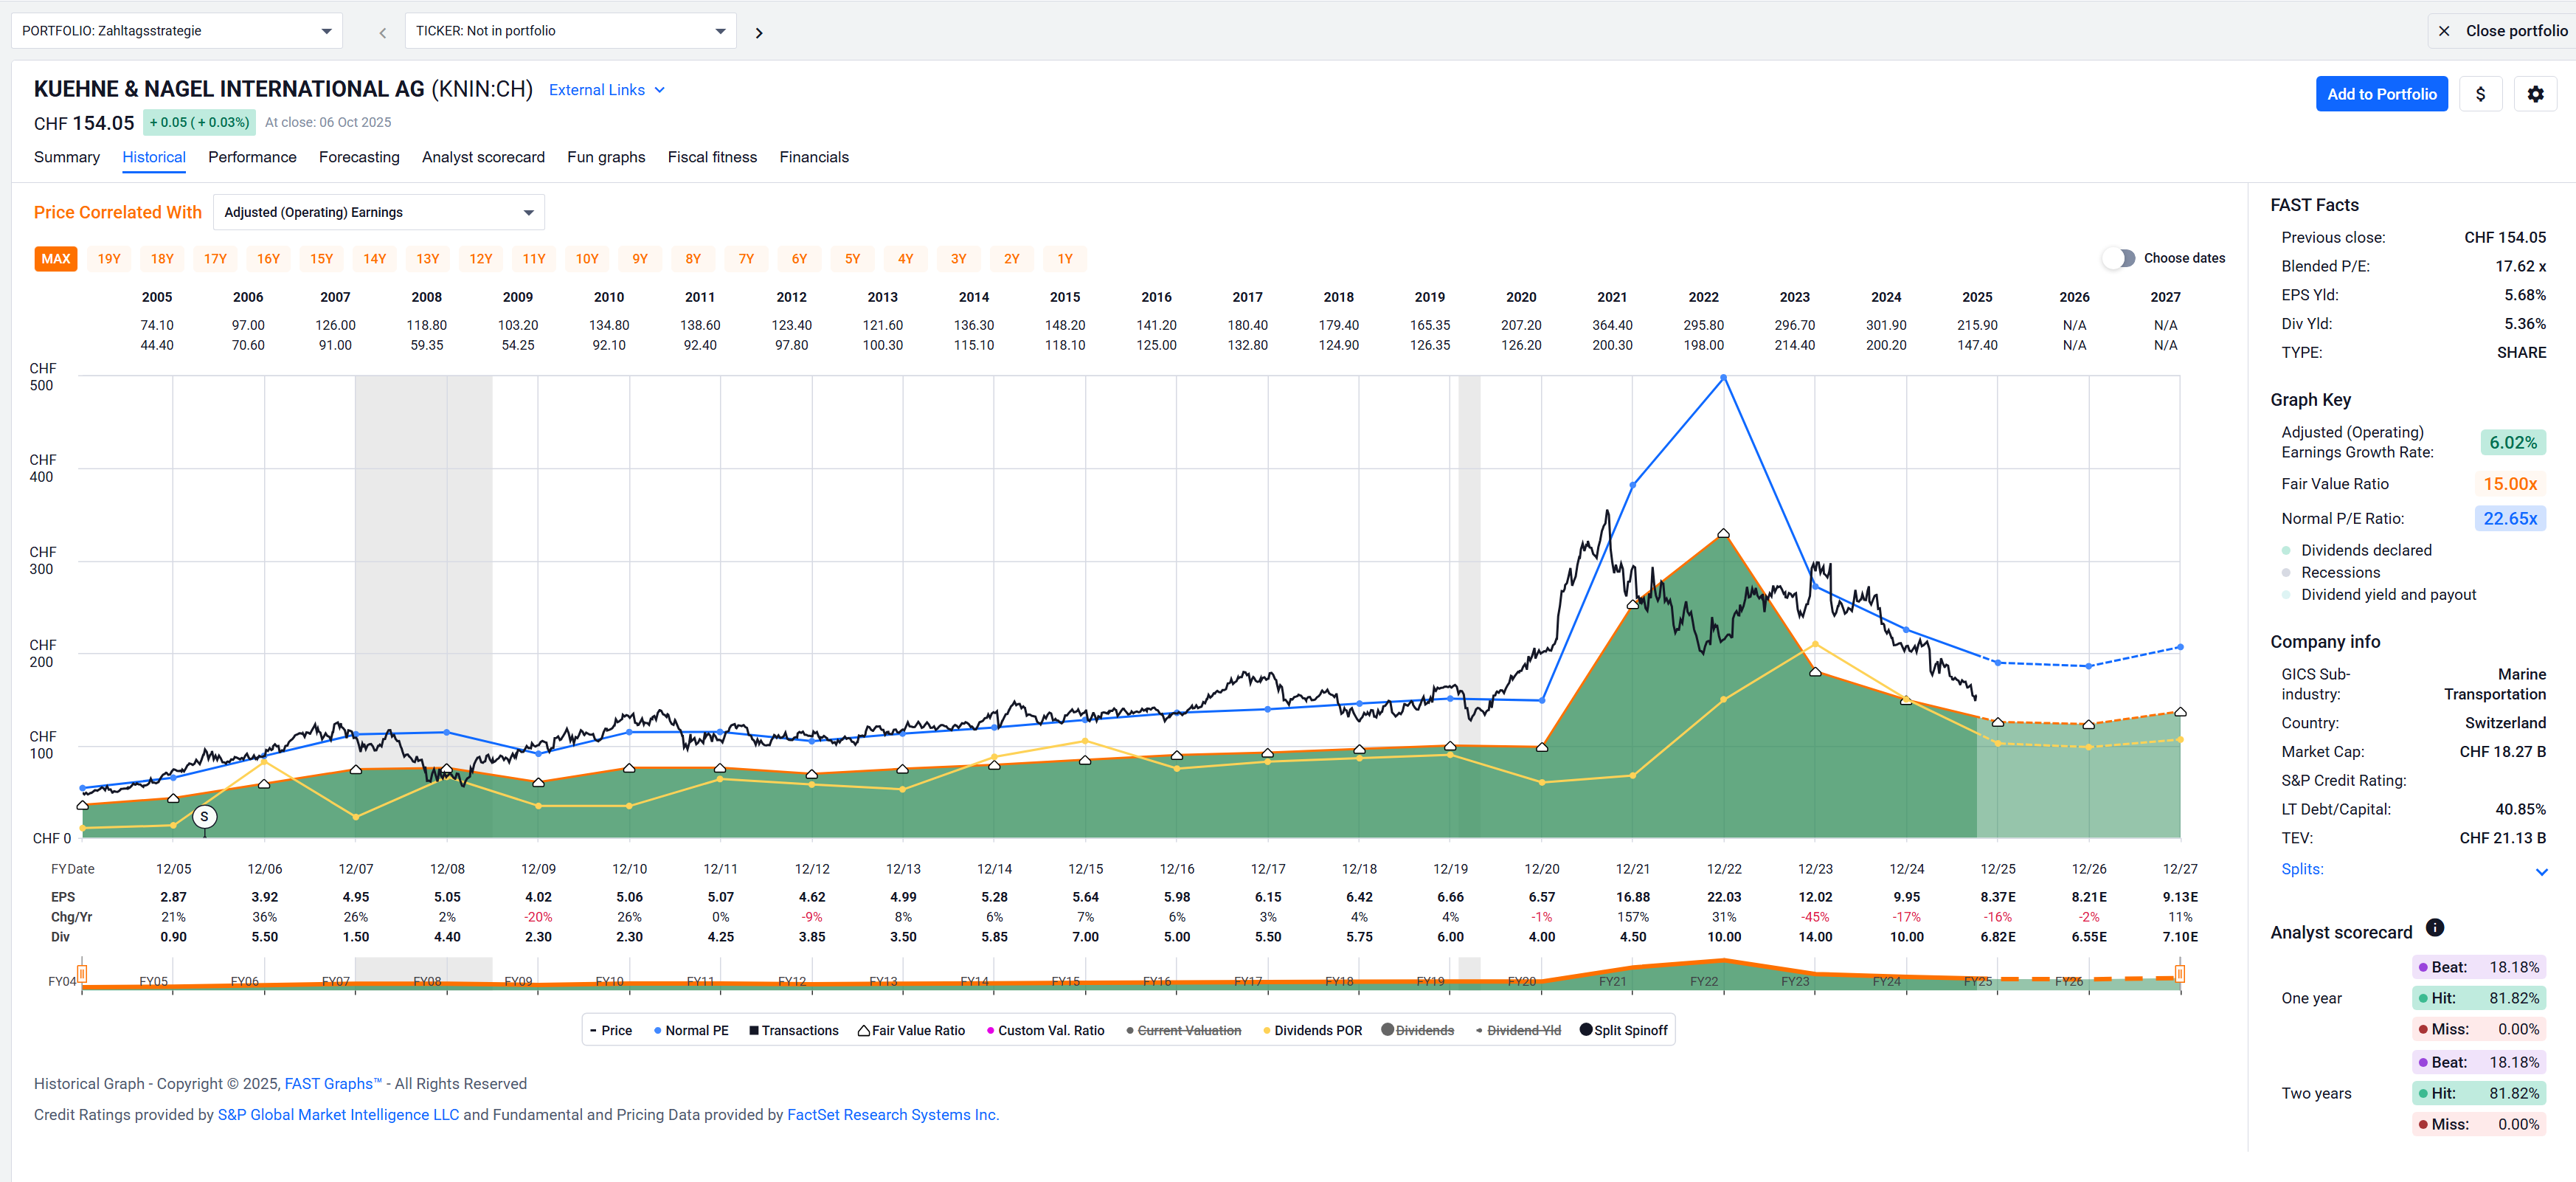Click the split spinoff S marker
2576x1182 pixels.
click(x=204, y=817)
